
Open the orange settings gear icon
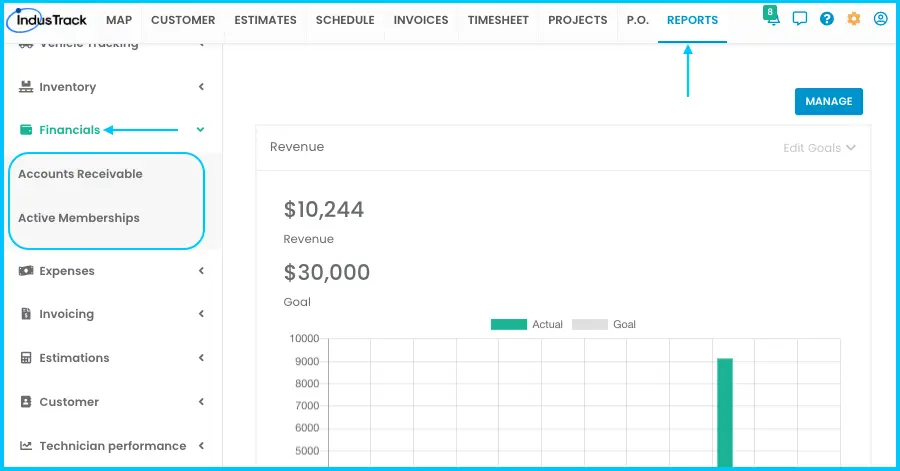click(854, 19)
